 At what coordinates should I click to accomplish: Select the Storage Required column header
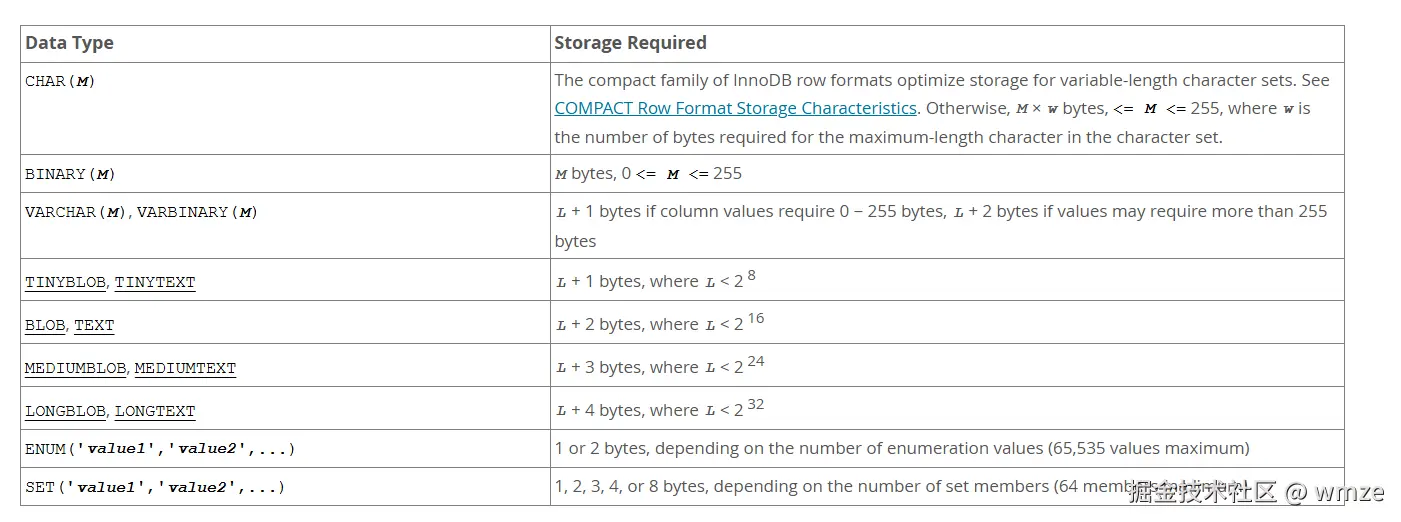pos(630,43)
